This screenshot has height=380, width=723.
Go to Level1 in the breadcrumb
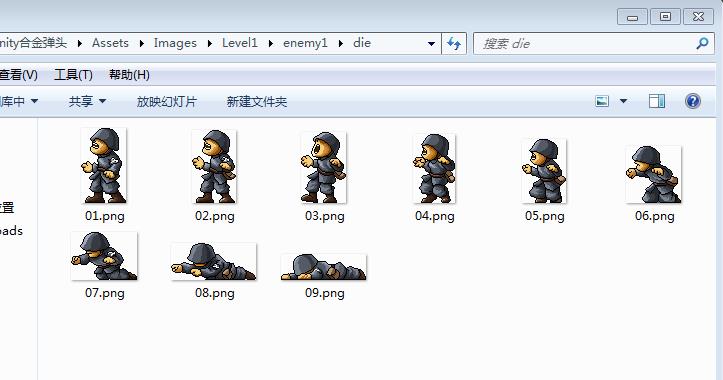(x=240, y=43)
